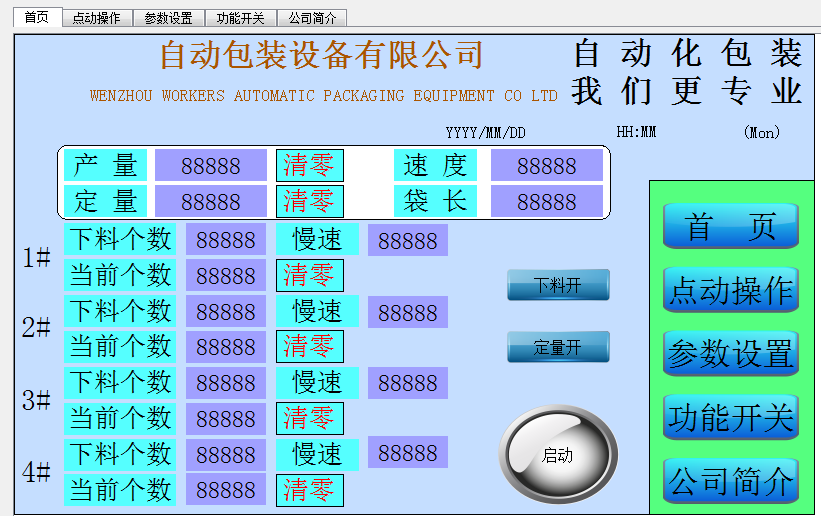Click the 公司简介 blue side button
821x516 pixels.
tap(730, 481)
